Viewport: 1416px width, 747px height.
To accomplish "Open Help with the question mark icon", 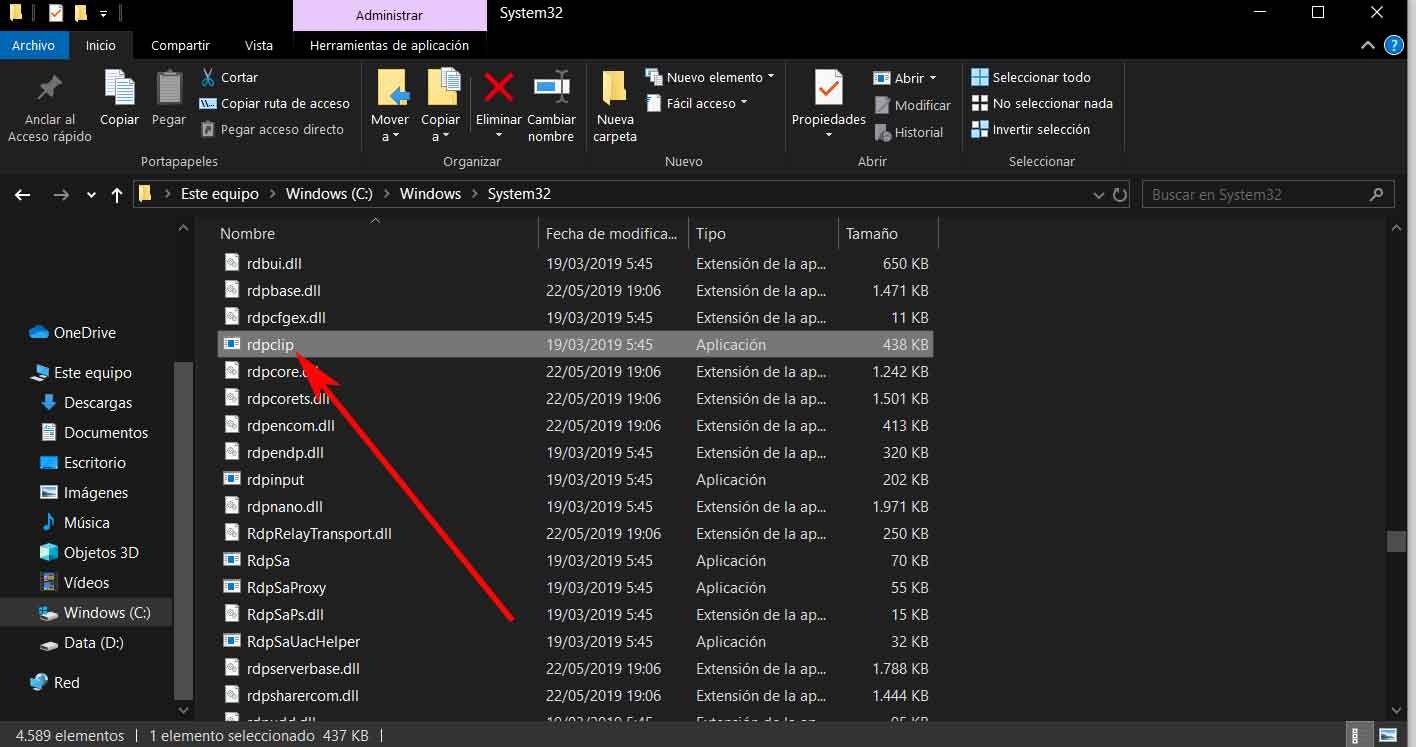I will tap(1394, 45).
